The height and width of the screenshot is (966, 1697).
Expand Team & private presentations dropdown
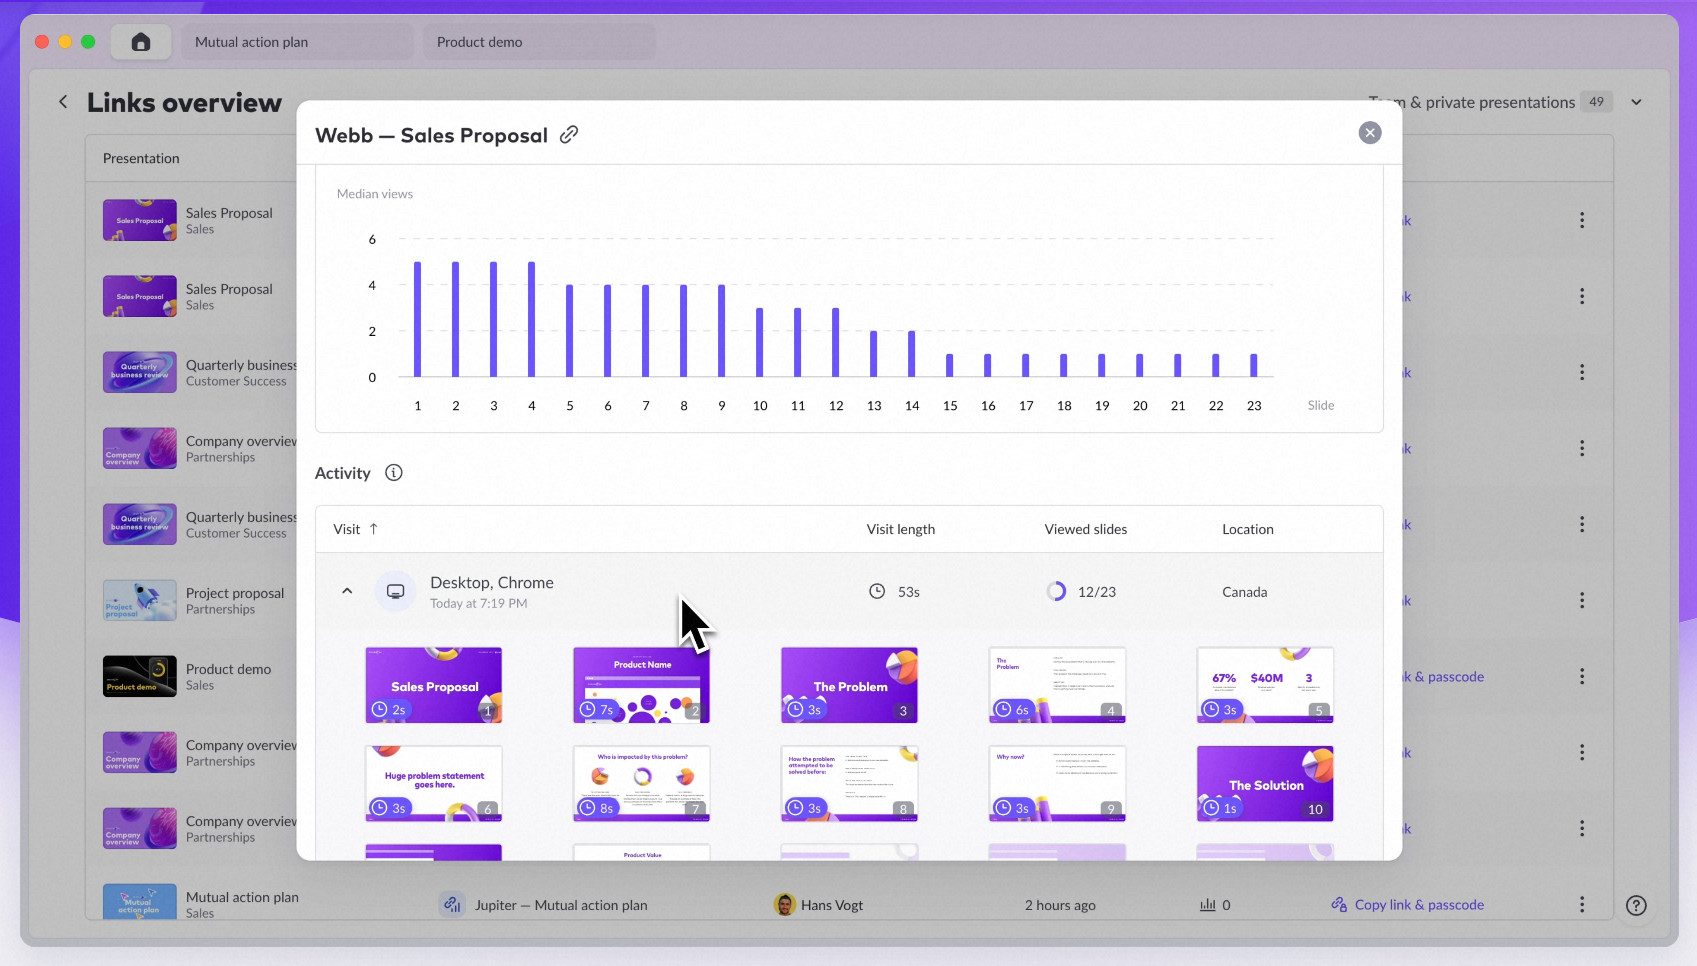(1636, 102)
